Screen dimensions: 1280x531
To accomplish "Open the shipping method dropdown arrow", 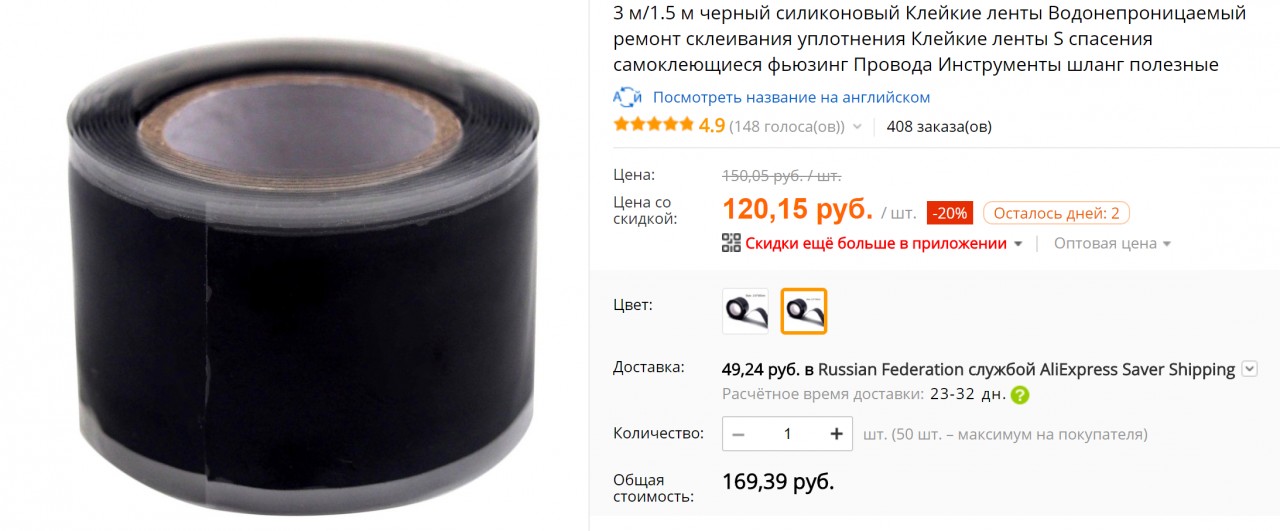I will click(x=1249, y=369).
